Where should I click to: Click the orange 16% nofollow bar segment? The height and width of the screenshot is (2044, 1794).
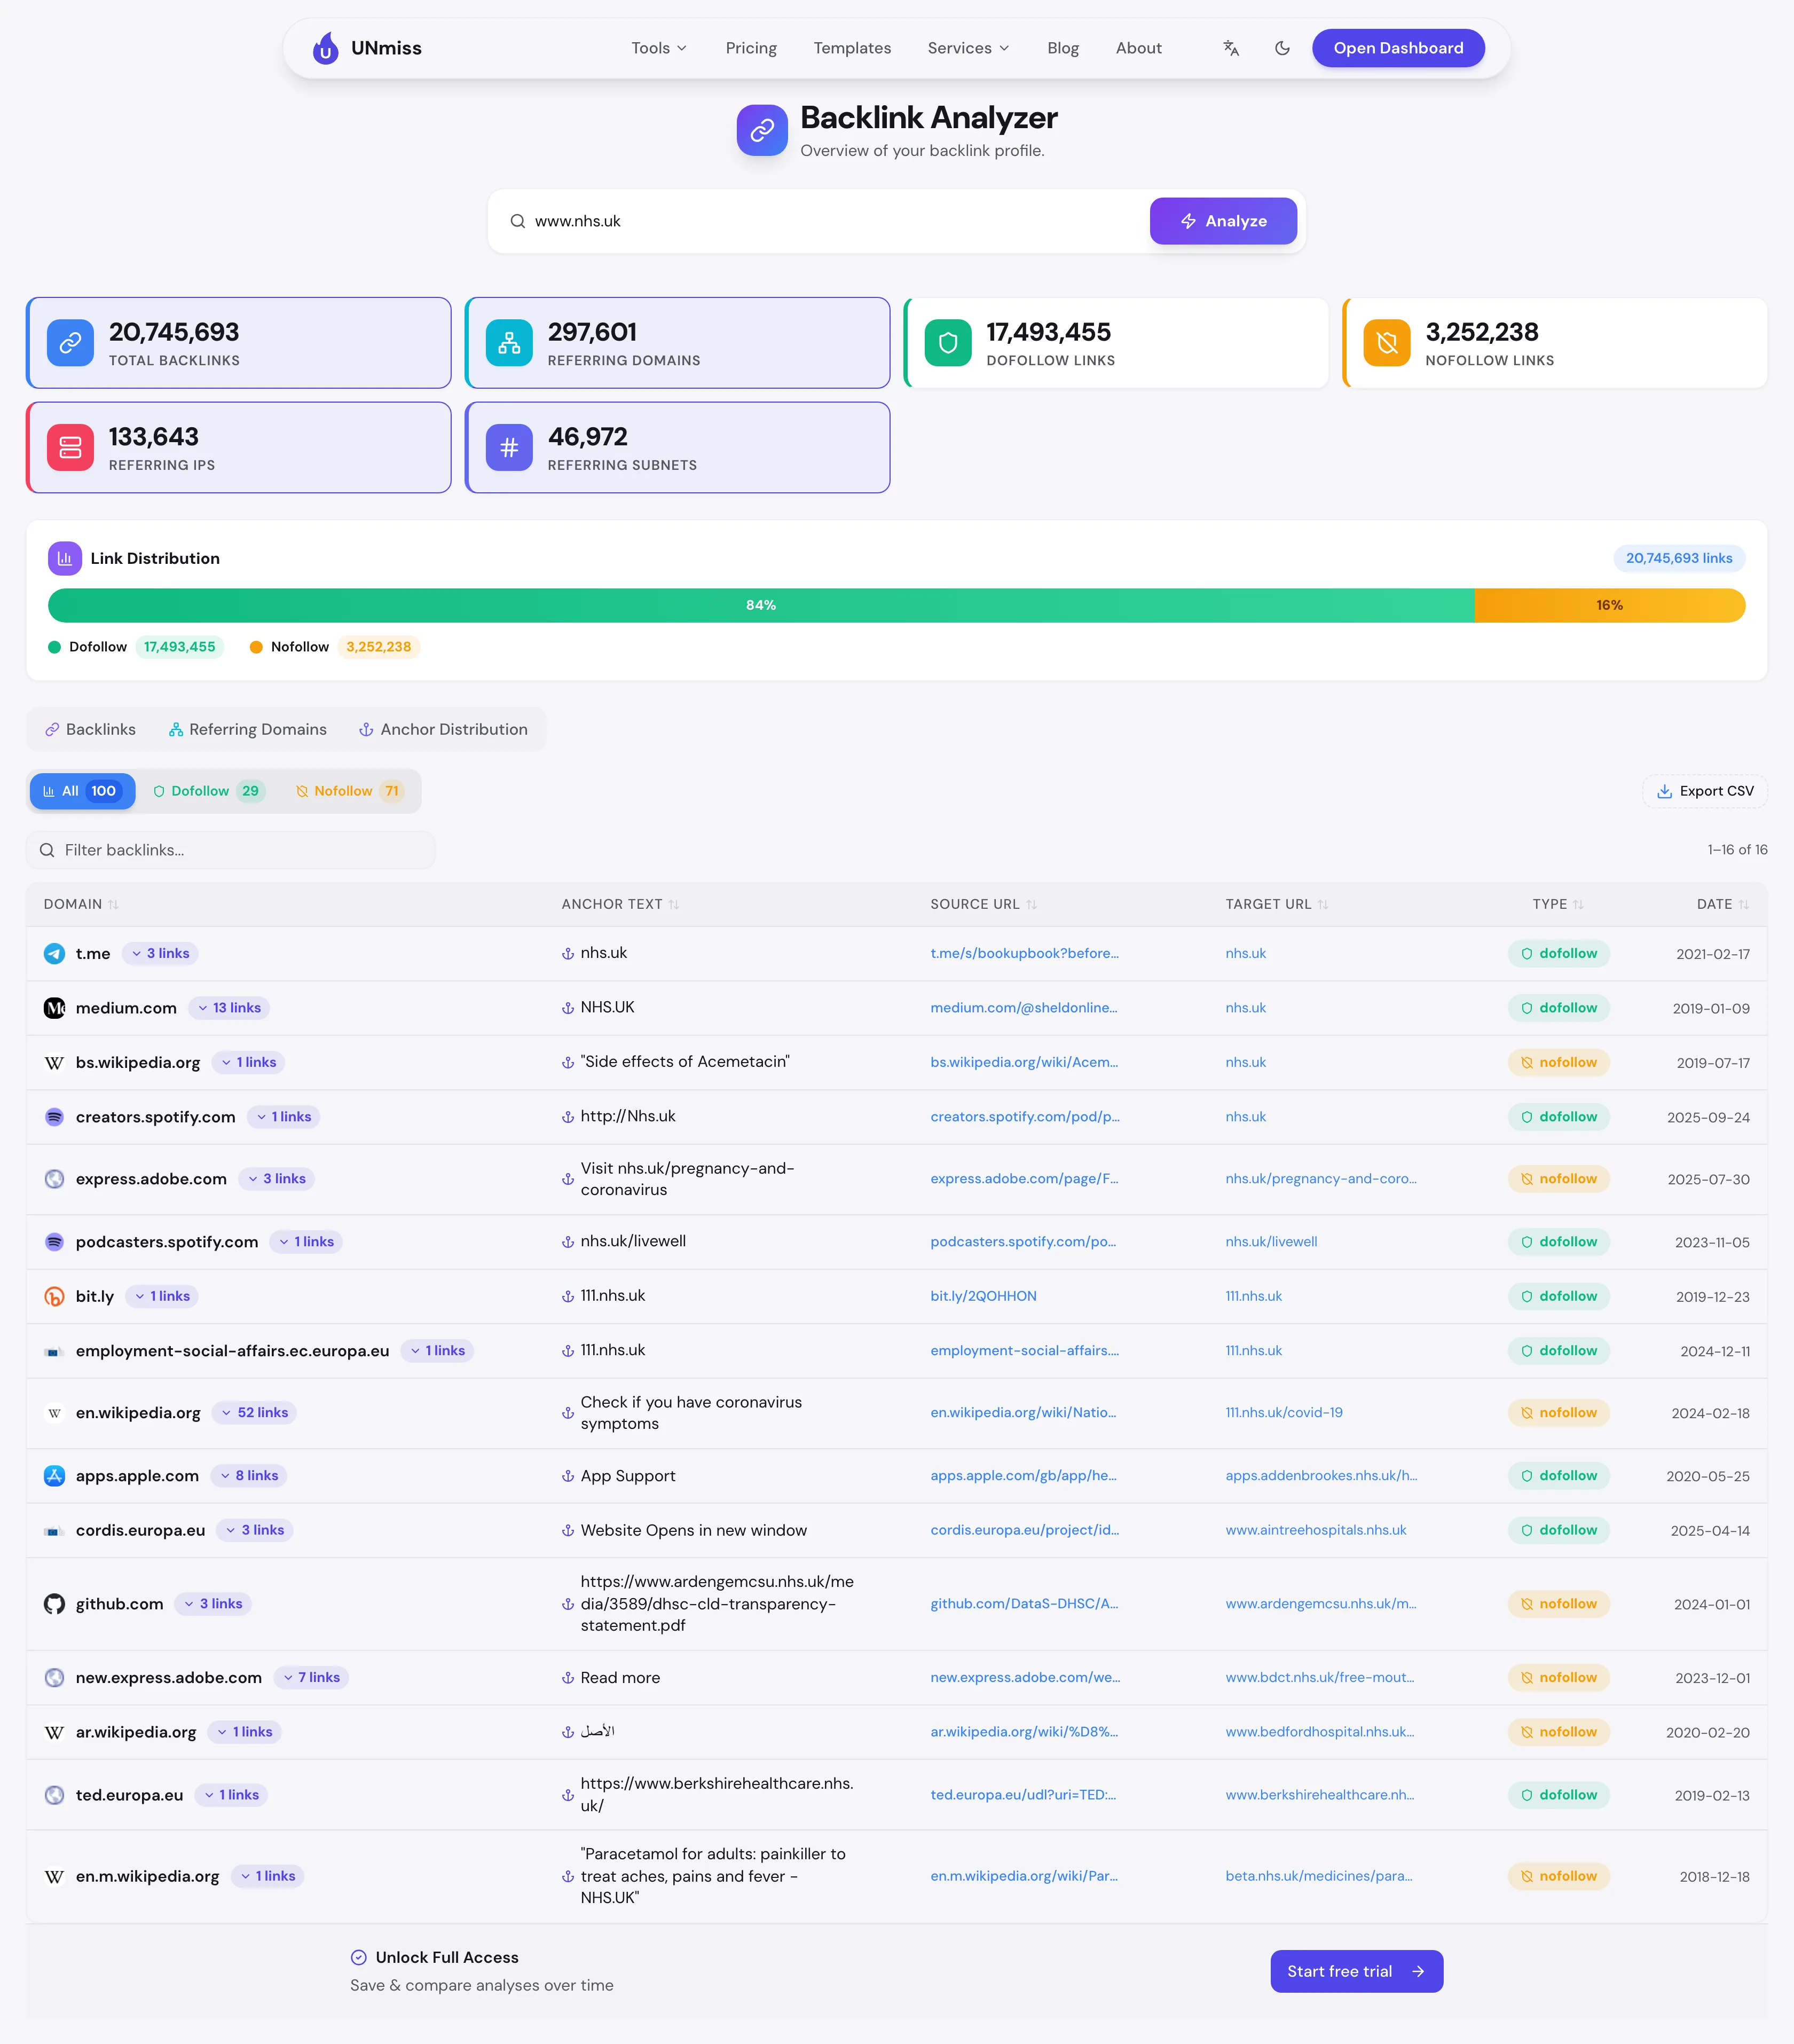1610,606
